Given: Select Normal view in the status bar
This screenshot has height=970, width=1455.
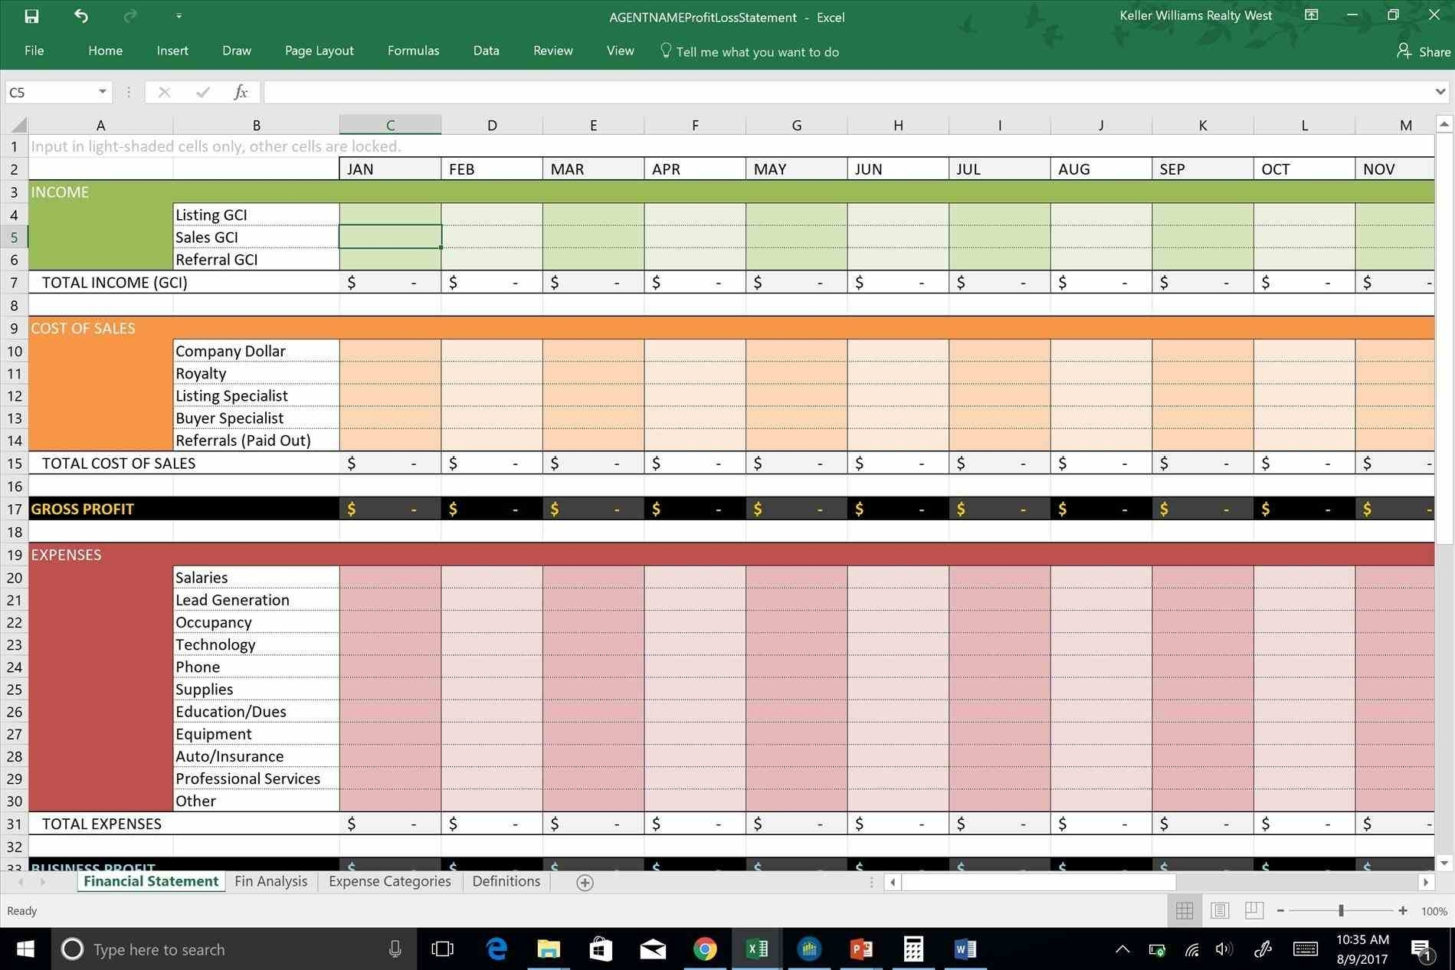Looking at the screenshot, I should [x=1185, y=910].
